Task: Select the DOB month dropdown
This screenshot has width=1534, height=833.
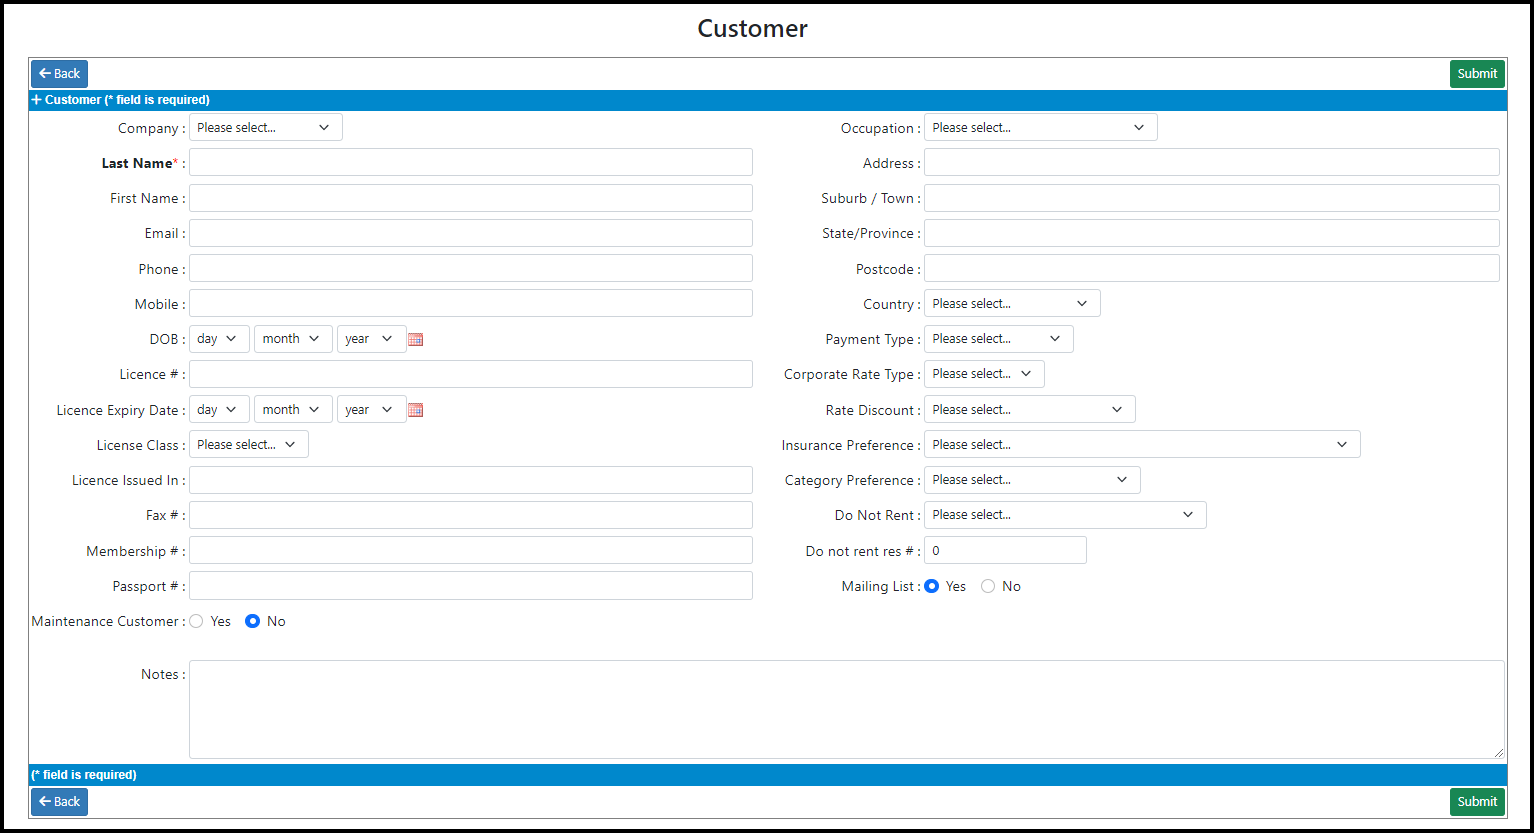Action: (293, 339)
